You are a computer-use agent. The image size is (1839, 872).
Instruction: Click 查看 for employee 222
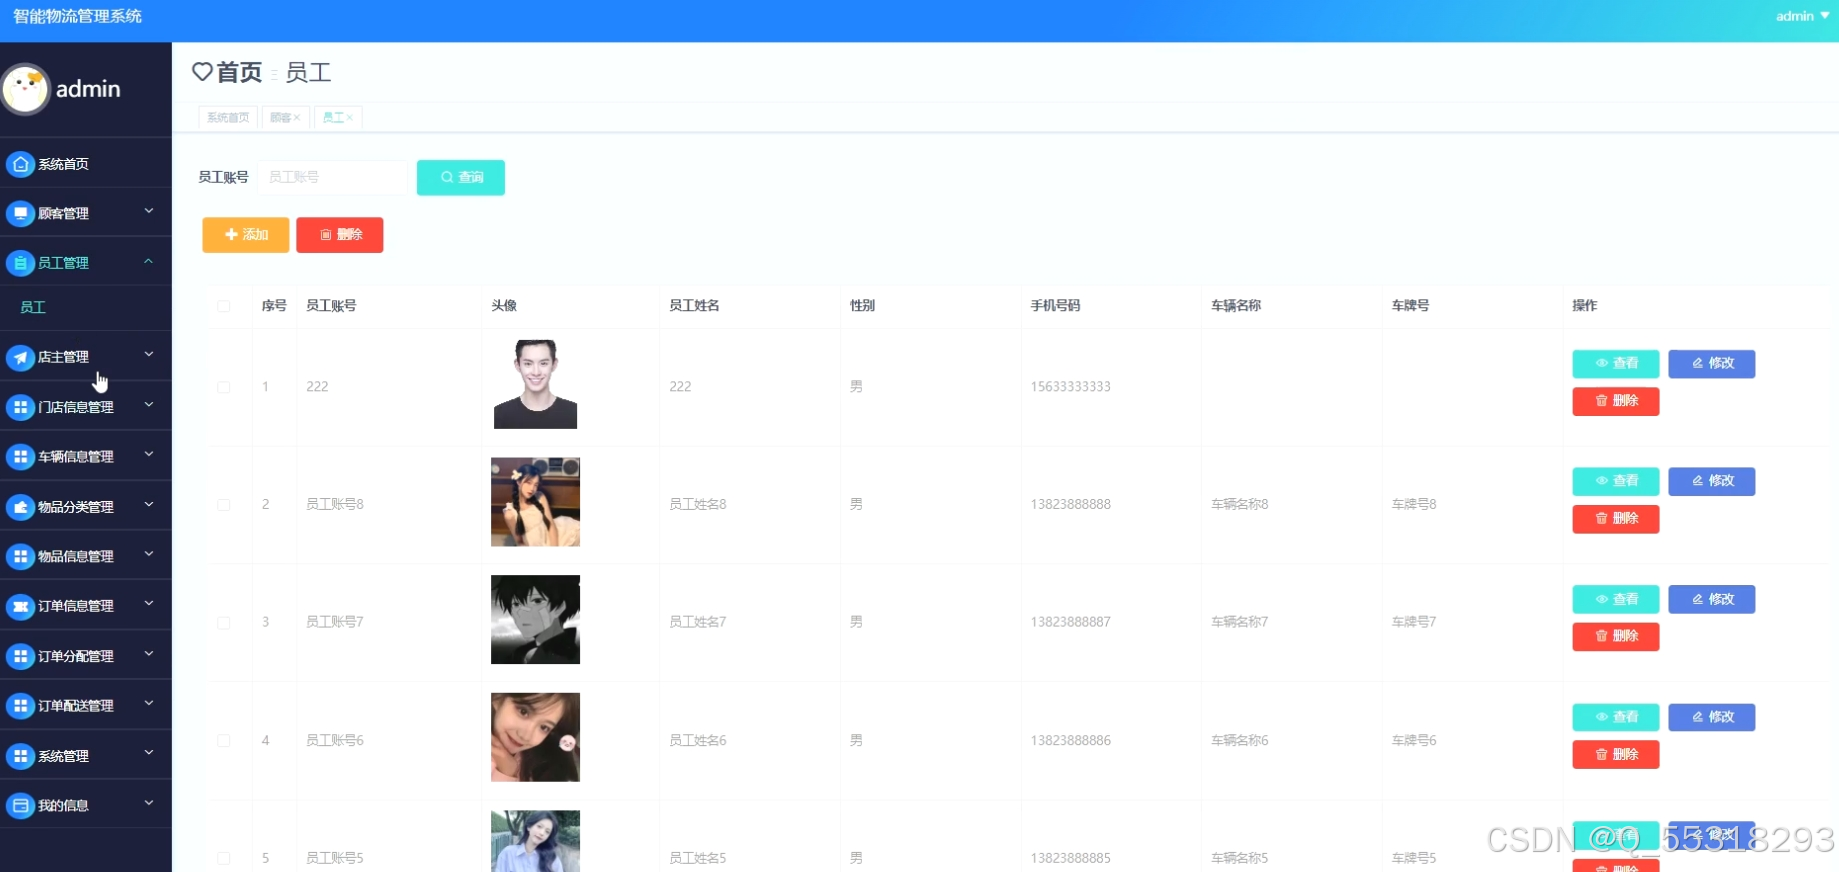1616,364
